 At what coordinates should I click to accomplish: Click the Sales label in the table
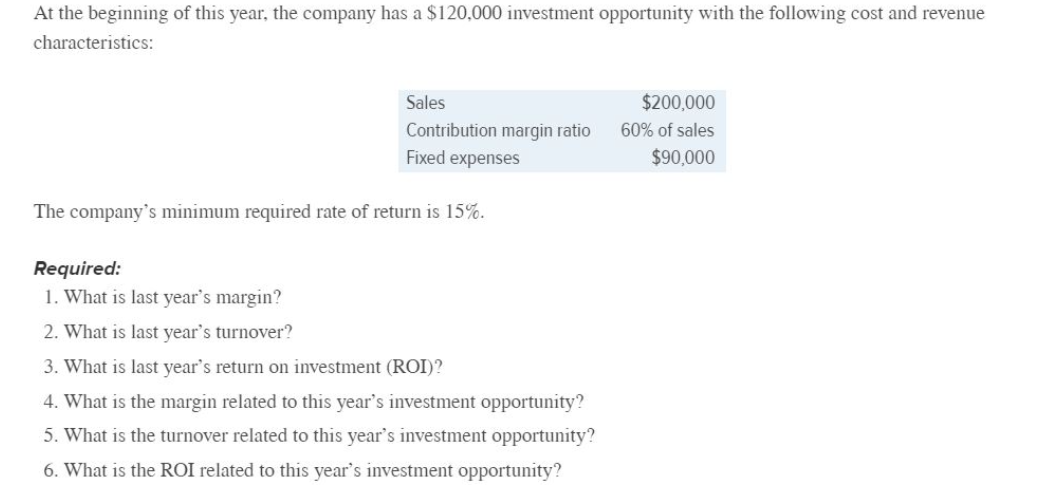(x=426, y=103)
